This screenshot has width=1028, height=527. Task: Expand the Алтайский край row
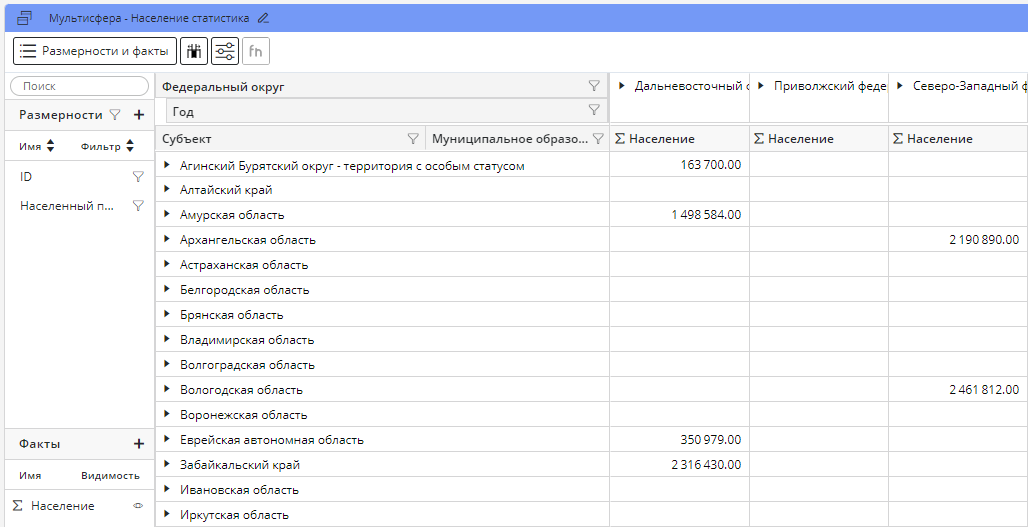point(167,190)
